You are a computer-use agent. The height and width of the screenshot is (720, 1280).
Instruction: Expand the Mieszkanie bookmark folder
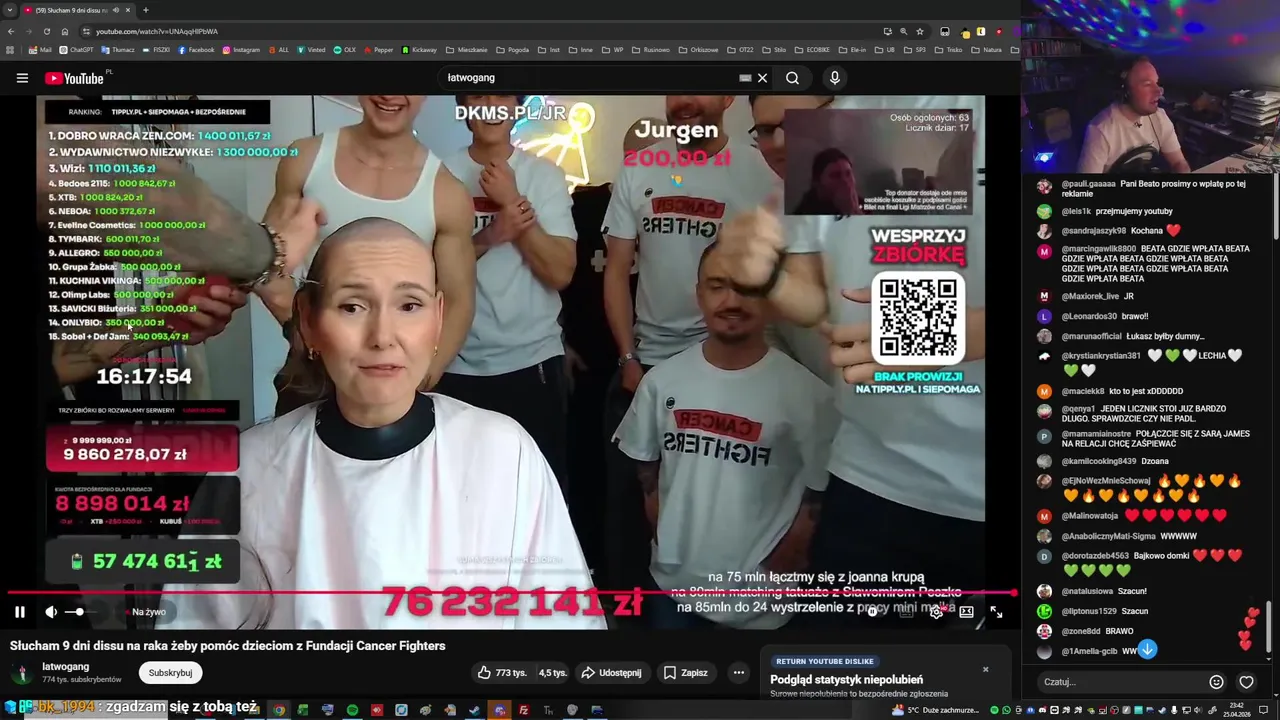click(x=467, y=50)
